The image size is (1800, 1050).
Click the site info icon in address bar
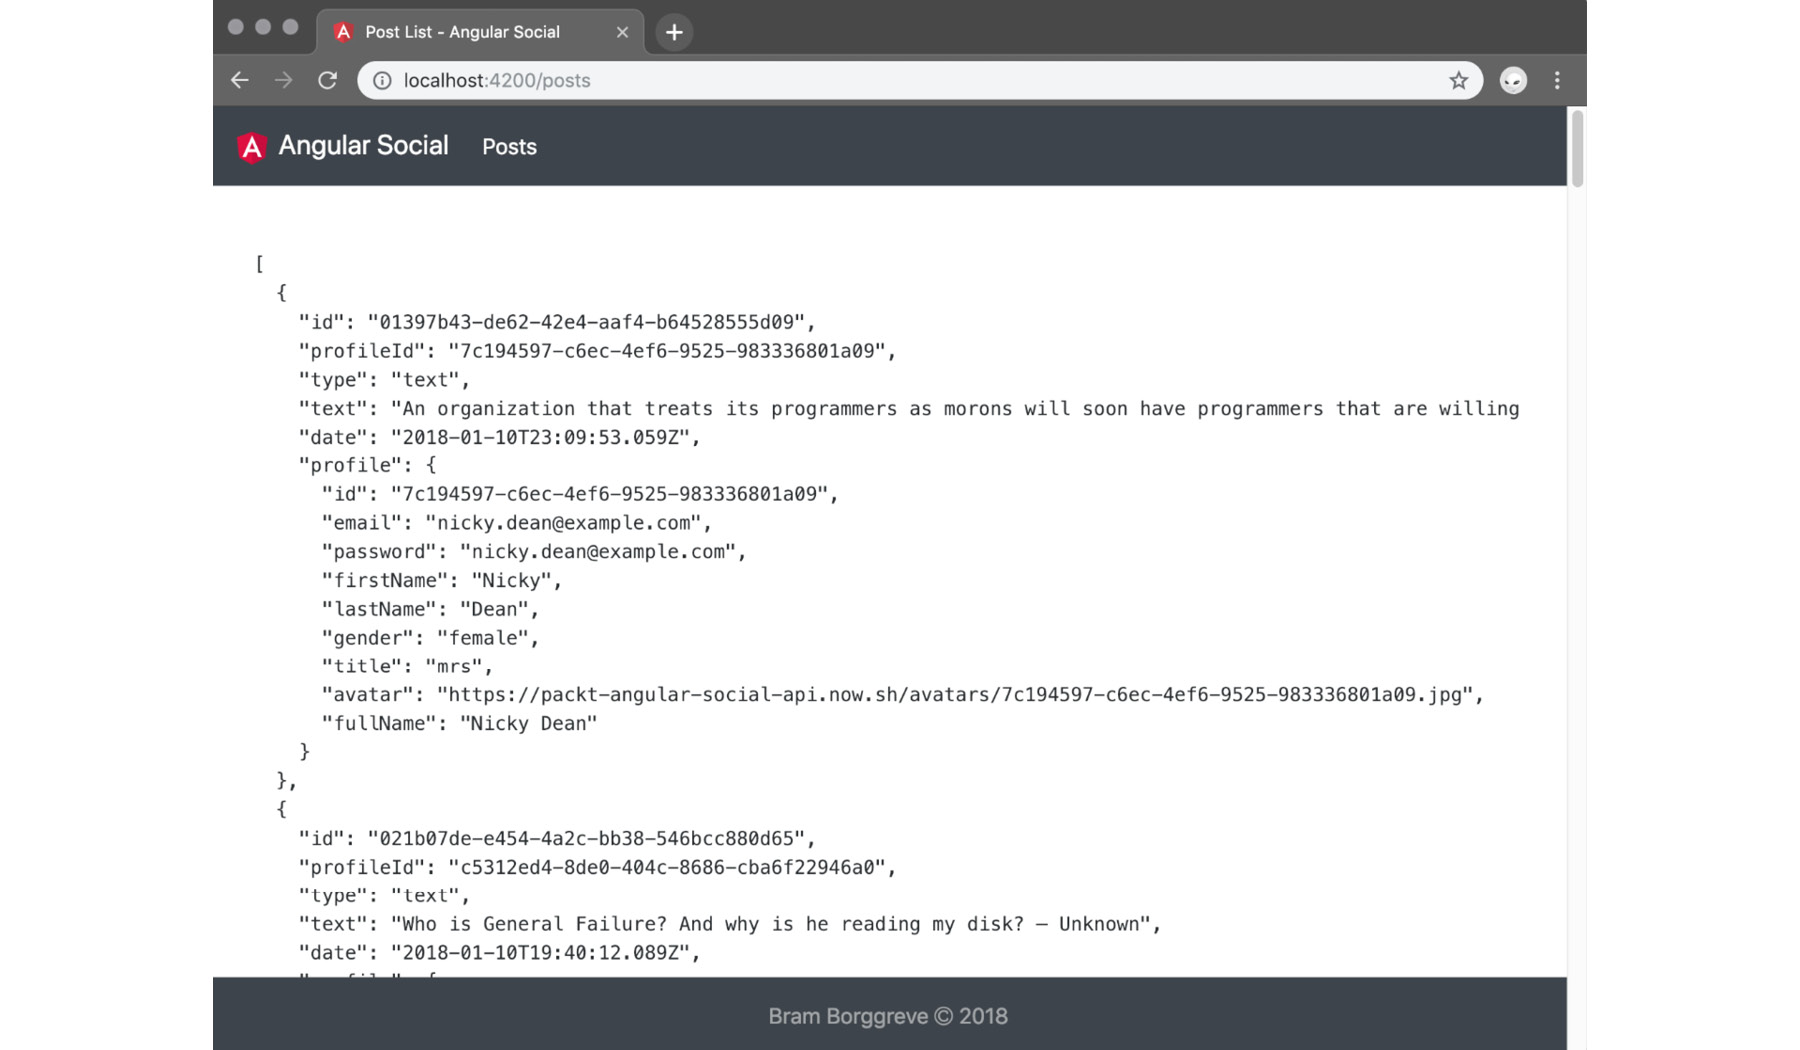click(x=382, y=80)
